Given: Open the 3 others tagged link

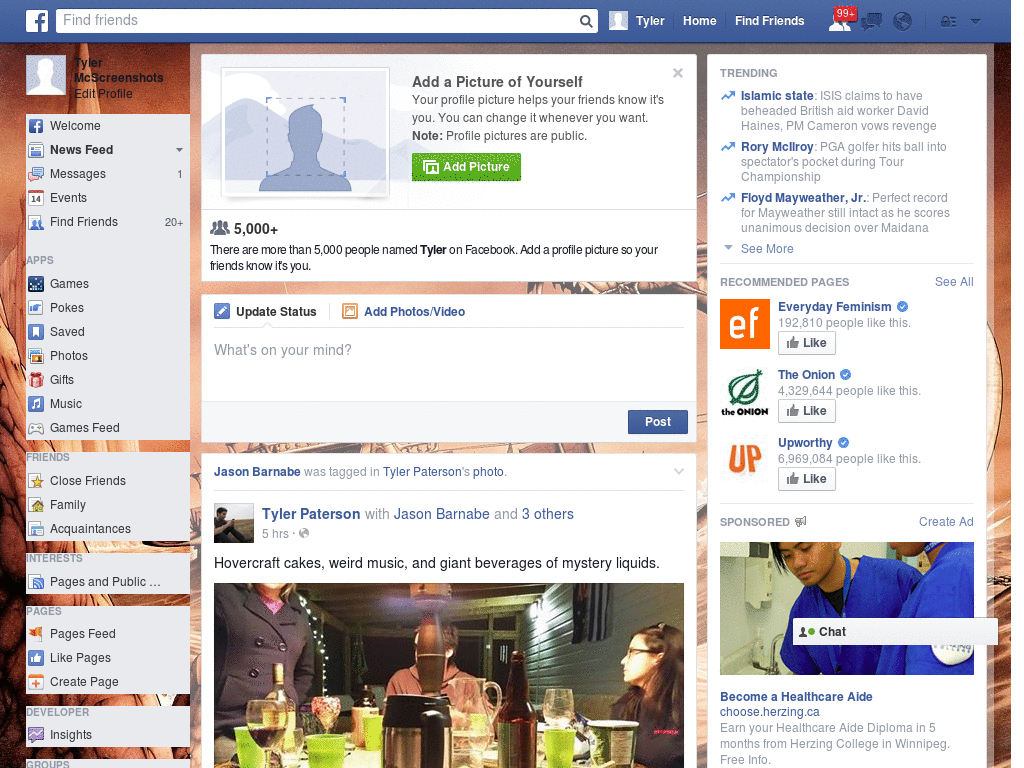Looking at the screenshot, I should point(547,514).
